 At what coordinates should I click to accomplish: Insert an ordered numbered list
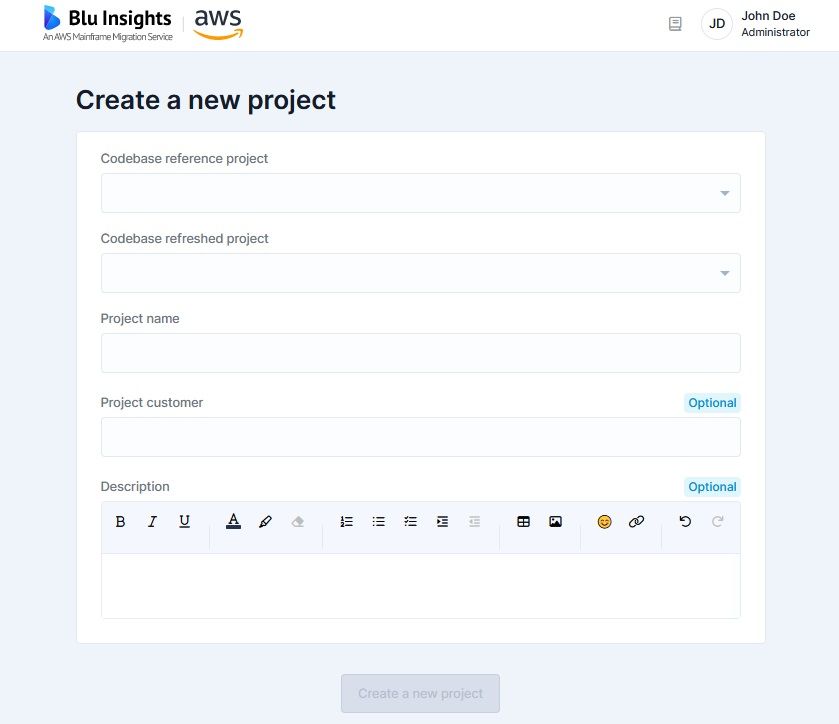(x=347, y=521)
